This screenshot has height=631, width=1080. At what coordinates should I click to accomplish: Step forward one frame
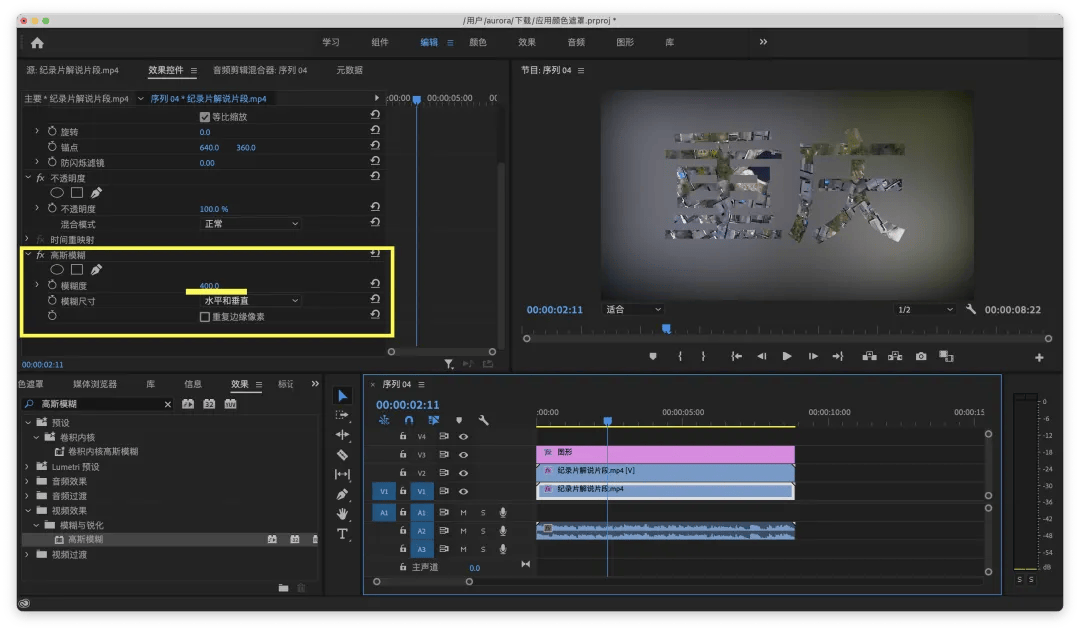coord(813,356)
